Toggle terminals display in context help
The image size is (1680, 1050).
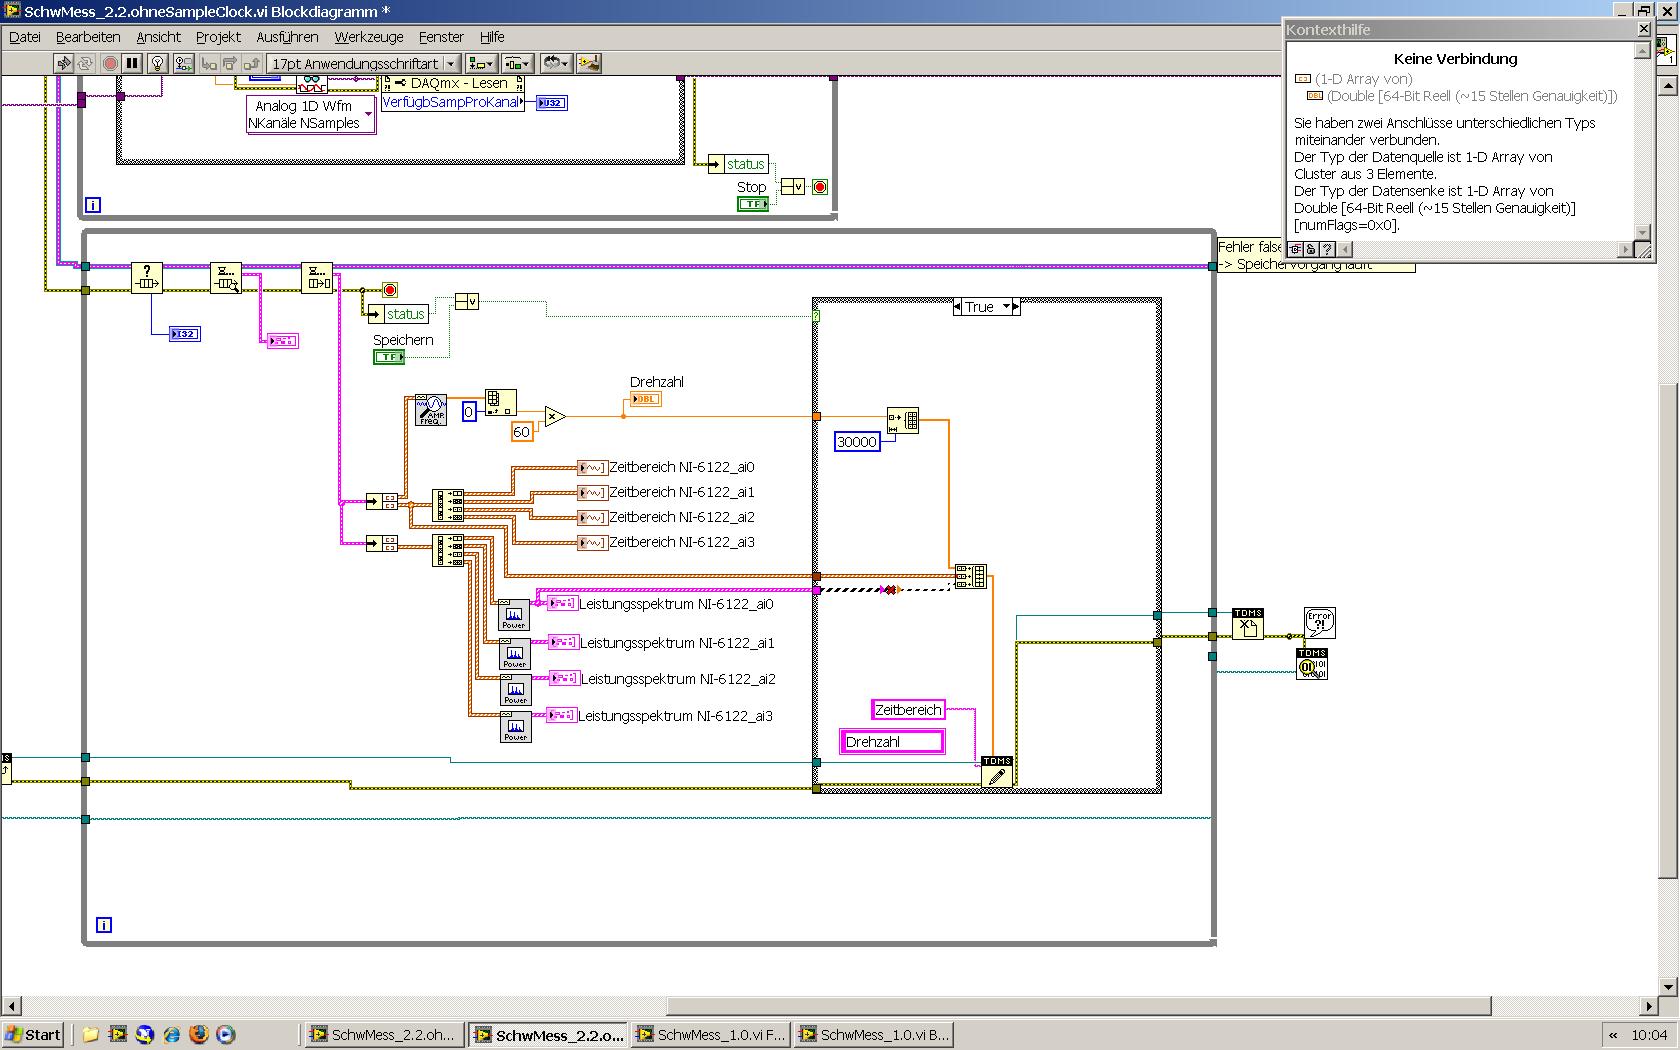click(x=1296, y=249)
